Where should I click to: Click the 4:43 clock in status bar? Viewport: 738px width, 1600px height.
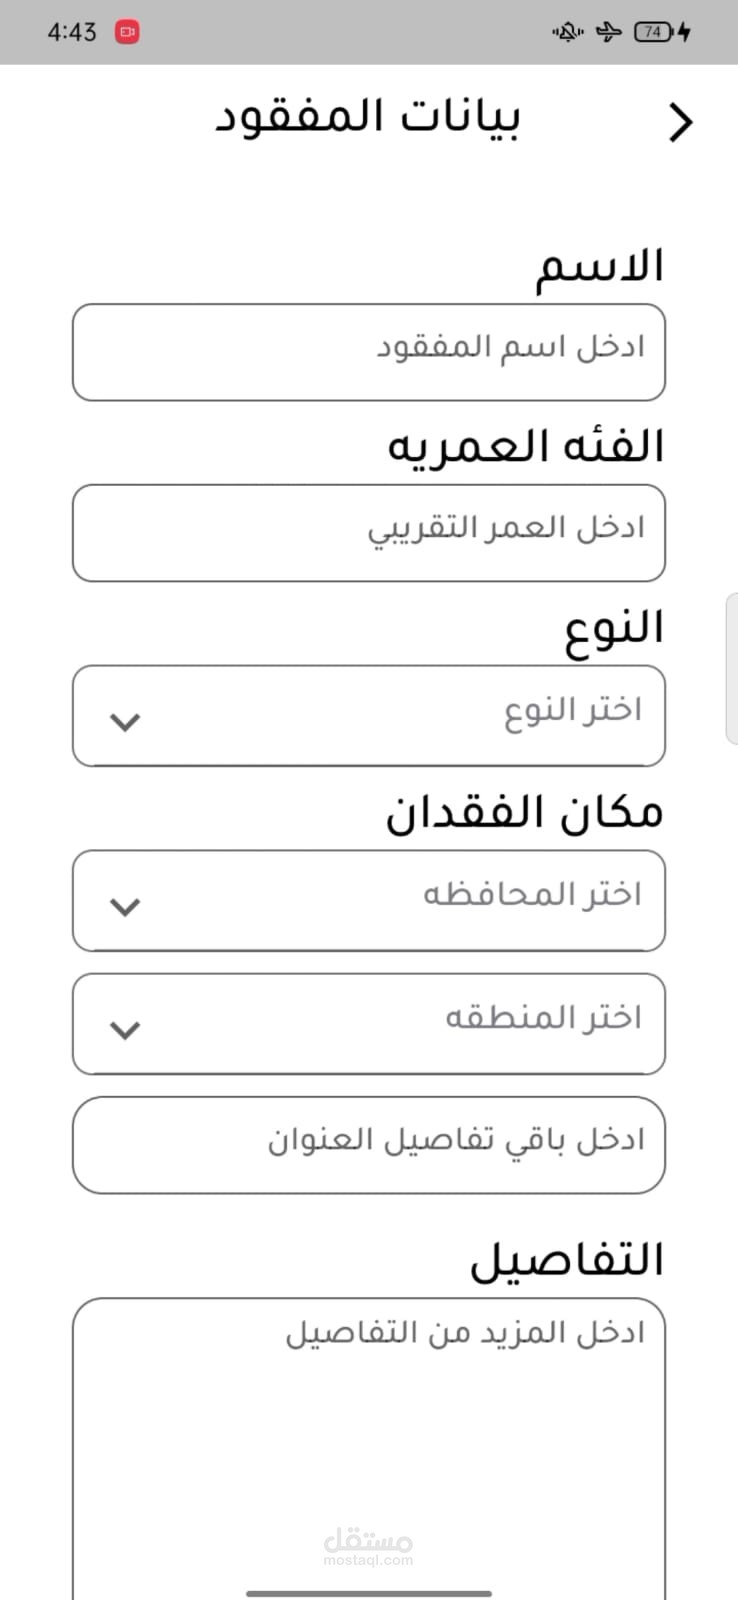click(x=72, y=32)
